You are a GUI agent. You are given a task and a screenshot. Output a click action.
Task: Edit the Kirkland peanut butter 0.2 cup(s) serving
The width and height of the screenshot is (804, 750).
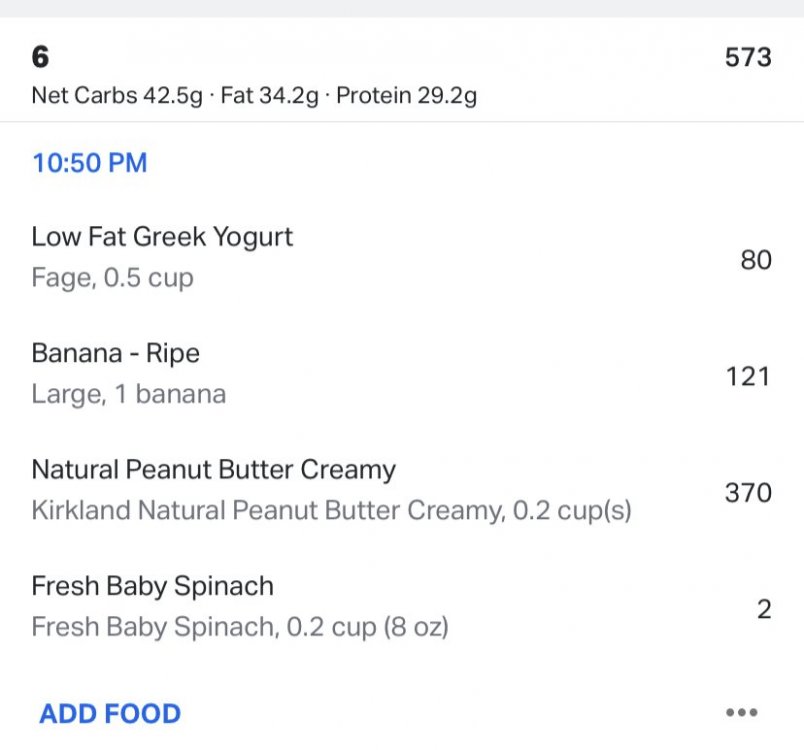coord(331,511)
